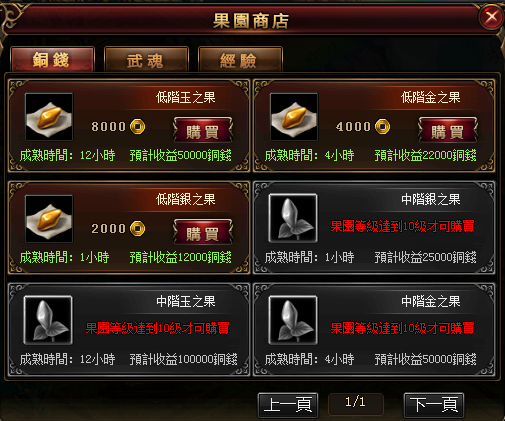
Task: Click the locked 中階金之果 grey bud icon
Action: 293,320
